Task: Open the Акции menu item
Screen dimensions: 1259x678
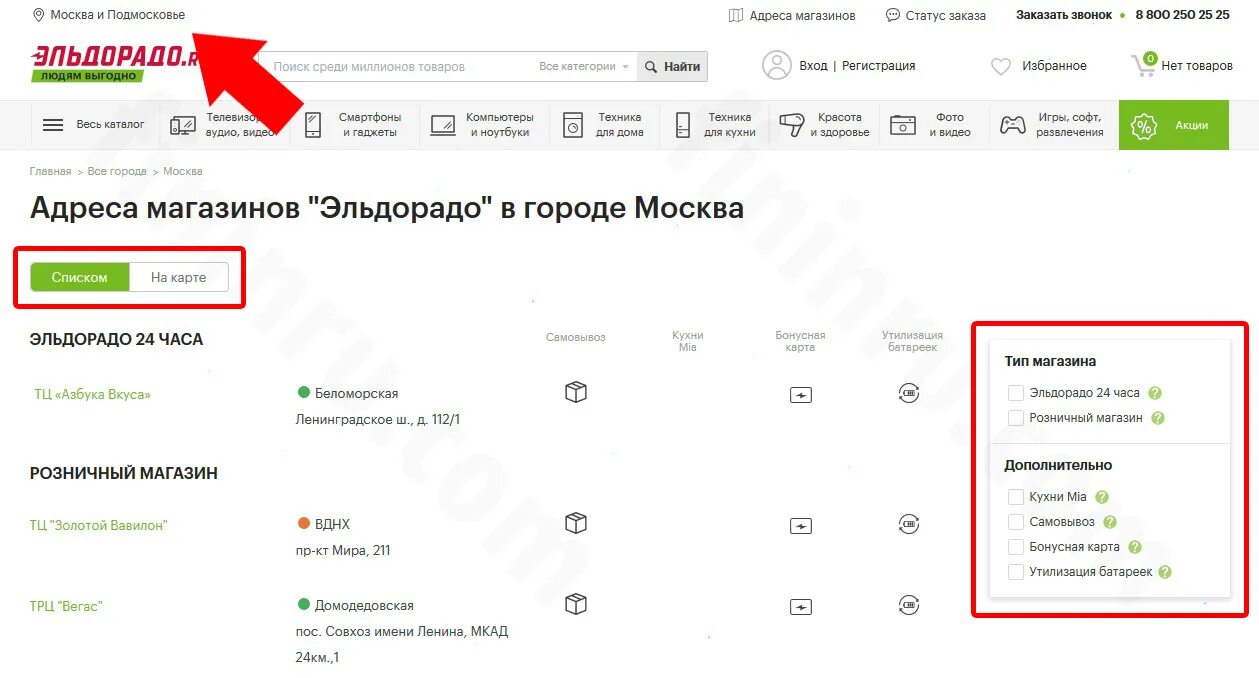Action: point(1174,125)
